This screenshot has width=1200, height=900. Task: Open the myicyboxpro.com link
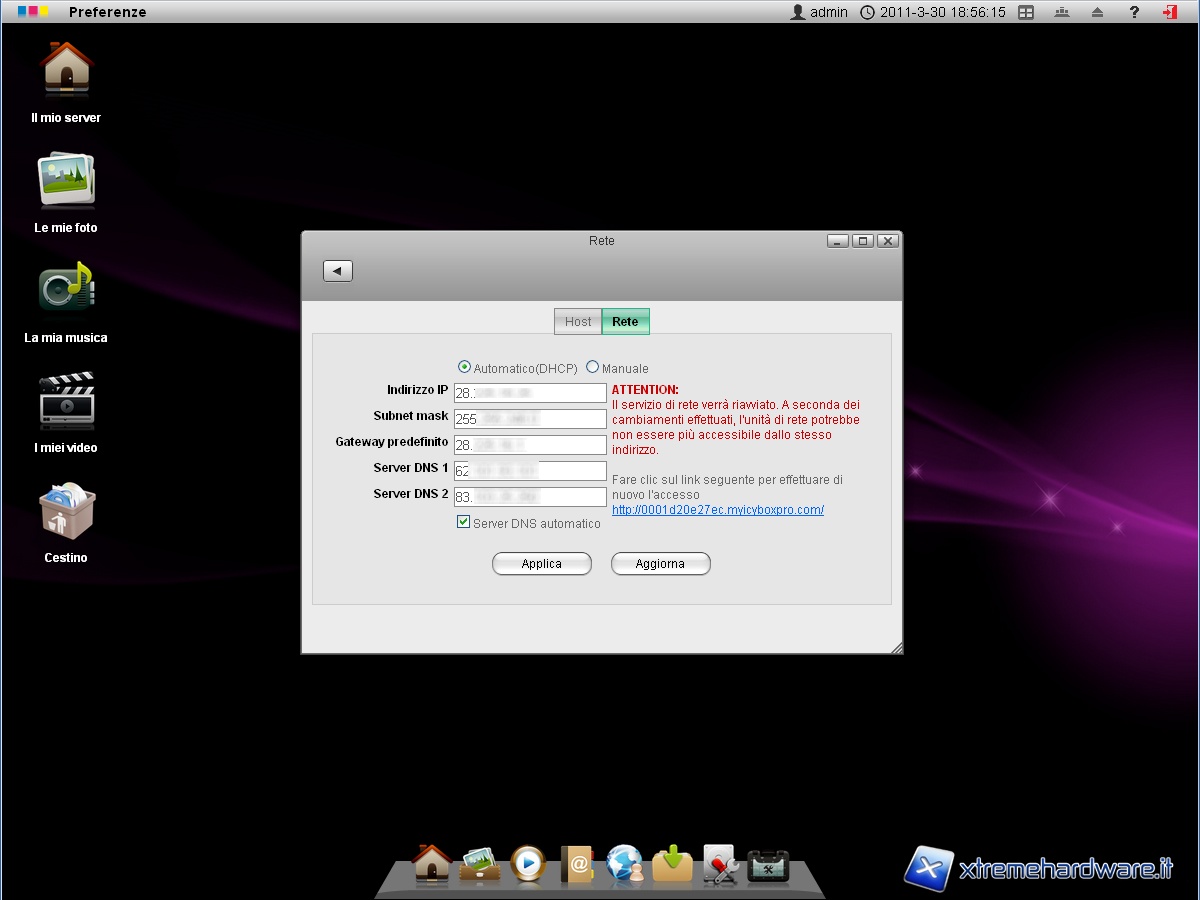717,510
